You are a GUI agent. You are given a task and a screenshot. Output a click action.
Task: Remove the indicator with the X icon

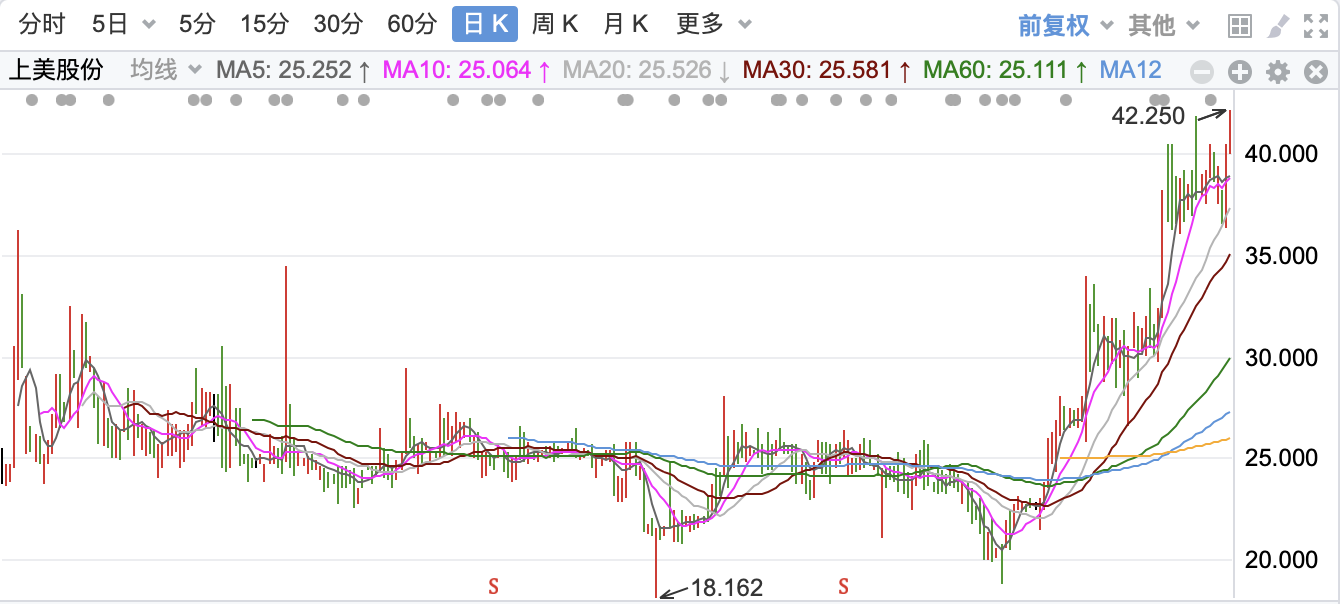(1314, 71)
